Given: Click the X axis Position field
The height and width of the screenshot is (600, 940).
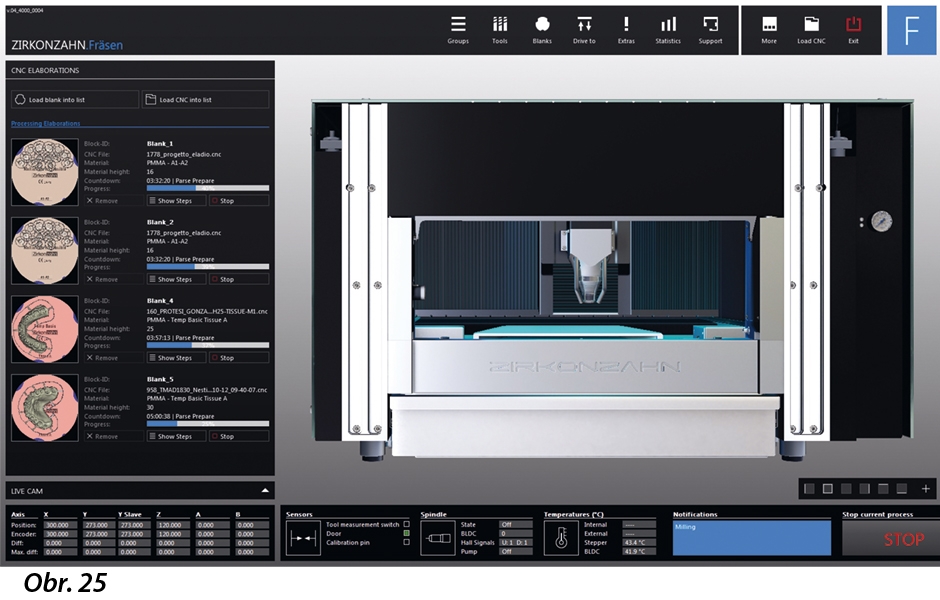Looking at the screenshot, I should [59, 524].
